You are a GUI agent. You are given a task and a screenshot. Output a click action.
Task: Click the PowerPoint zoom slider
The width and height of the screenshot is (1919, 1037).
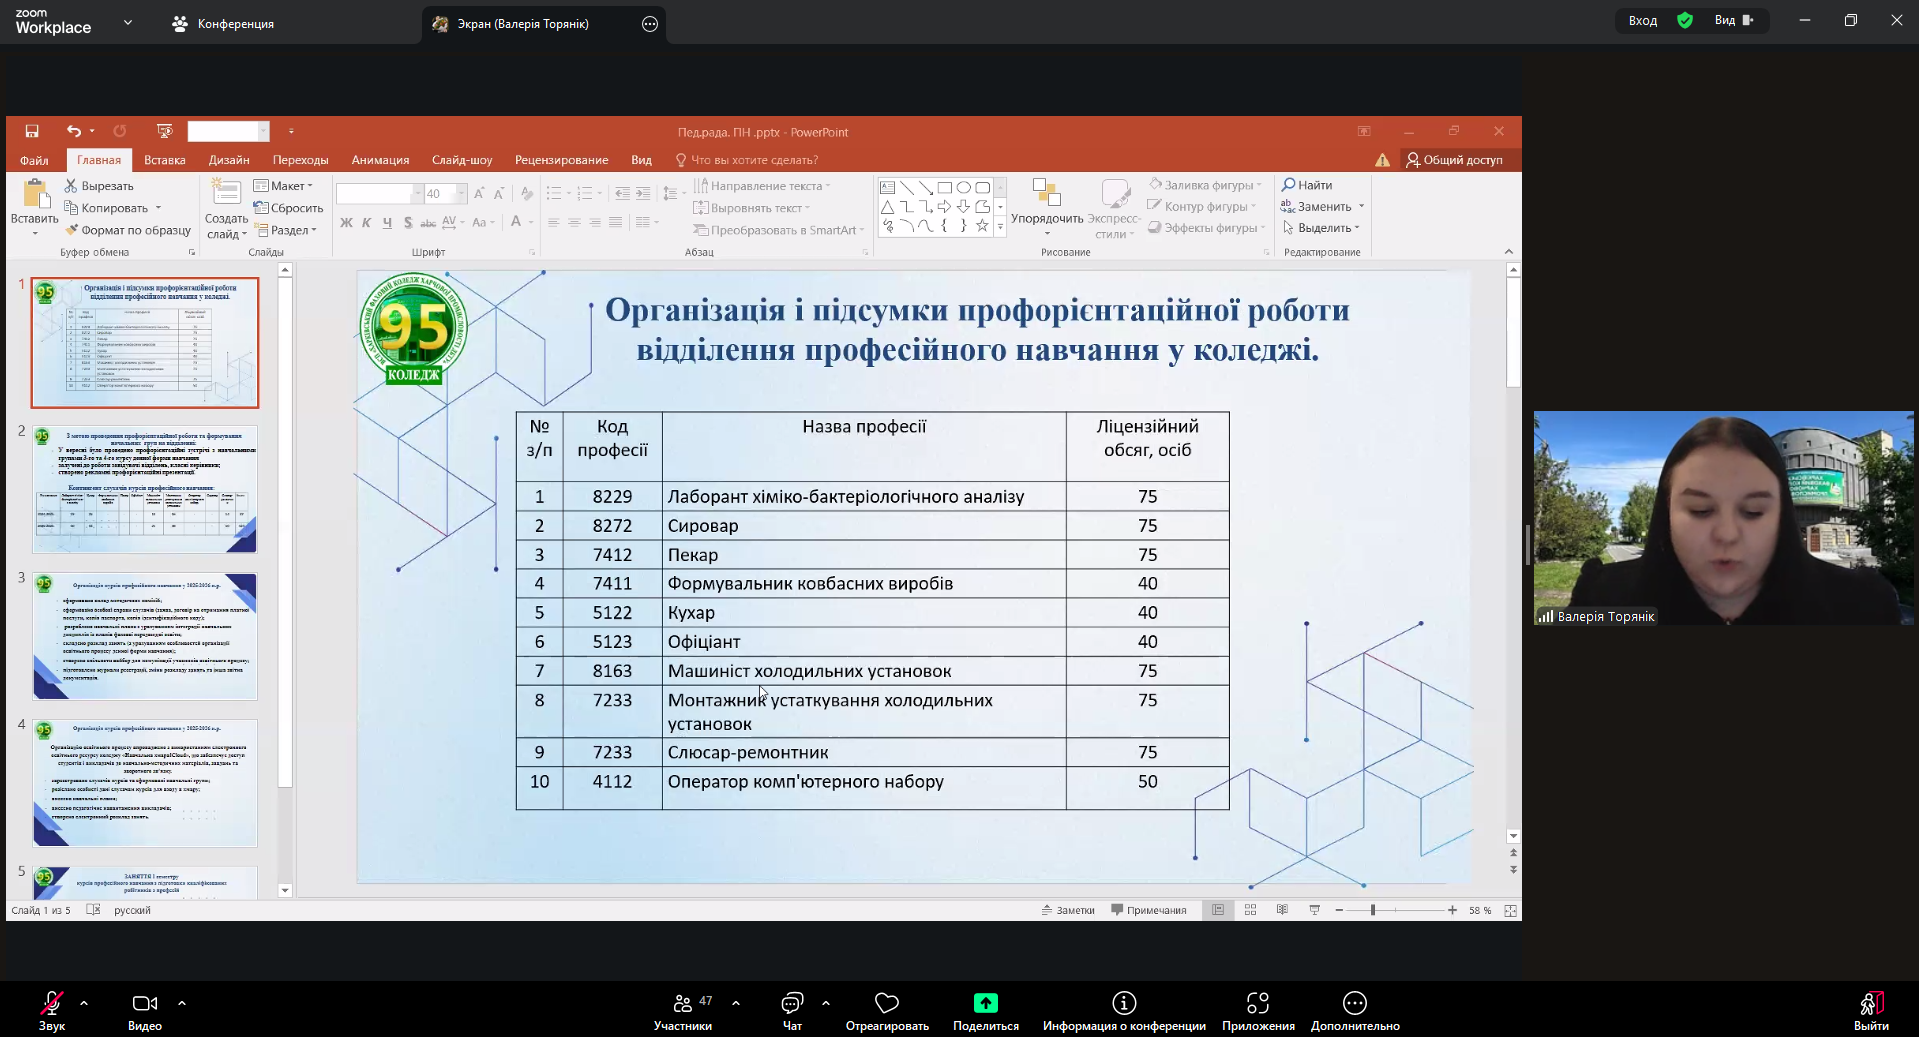1373,910
